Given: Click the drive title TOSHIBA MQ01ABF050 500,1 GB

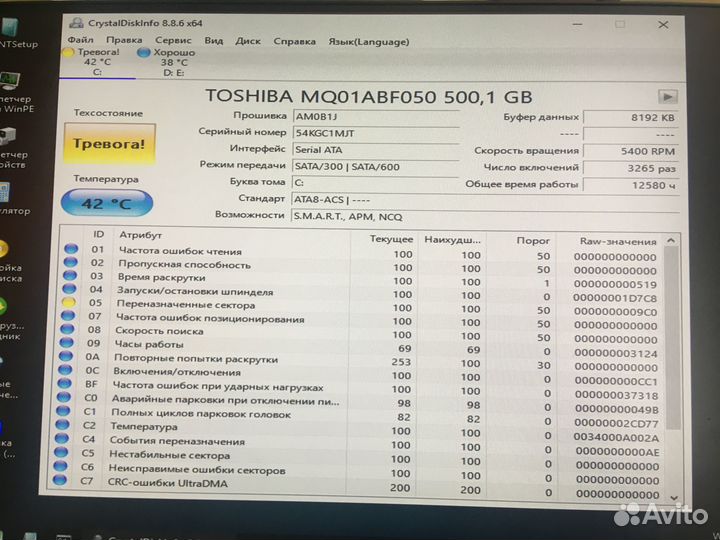Looking at the screenshot, I should [x=369, y=96].
